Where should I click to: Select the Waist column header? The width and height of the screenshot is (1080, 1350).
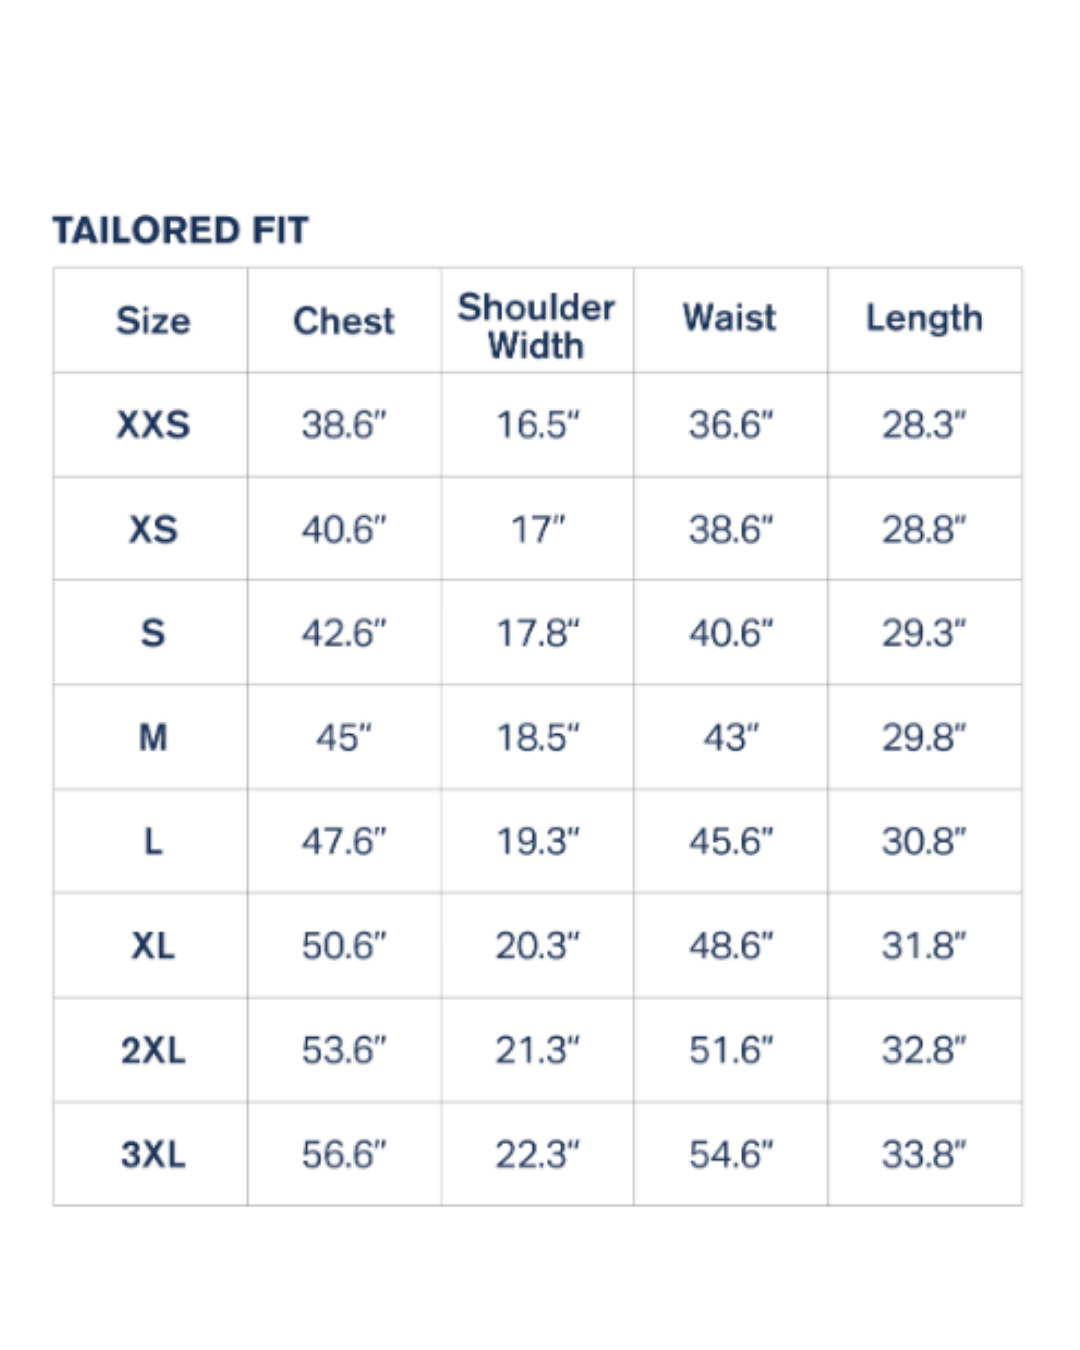(x=730, y=318)
